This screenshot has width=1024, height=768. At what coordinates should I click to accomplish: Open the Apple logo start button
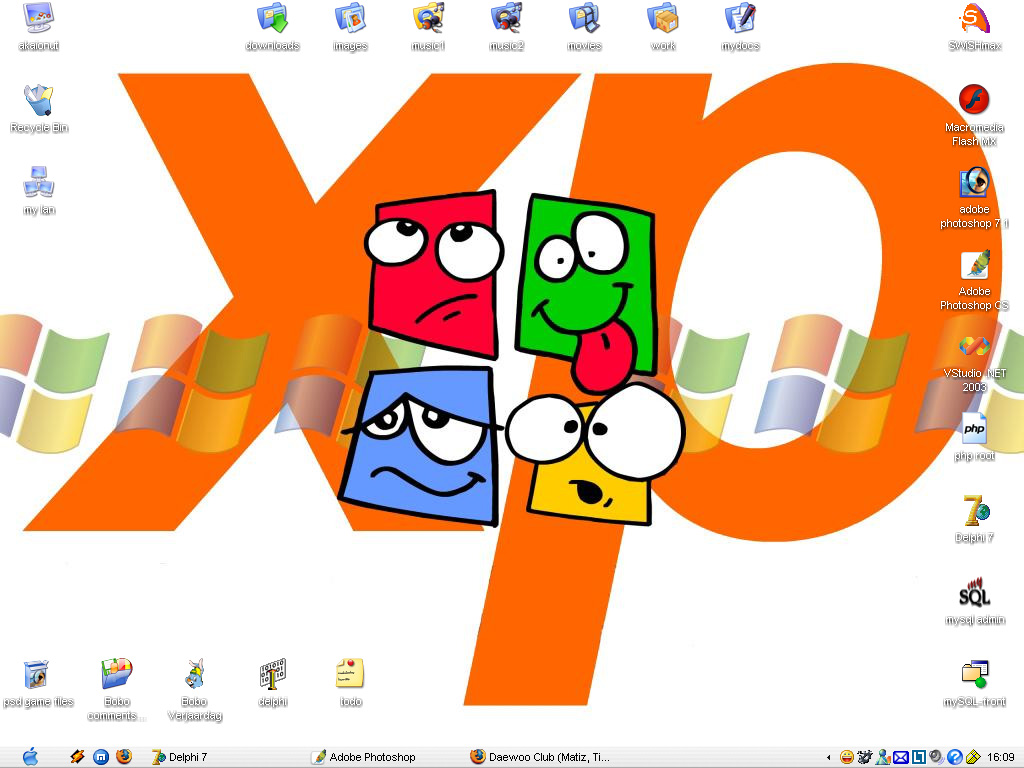pyautogui.click(x=30, y=757)
